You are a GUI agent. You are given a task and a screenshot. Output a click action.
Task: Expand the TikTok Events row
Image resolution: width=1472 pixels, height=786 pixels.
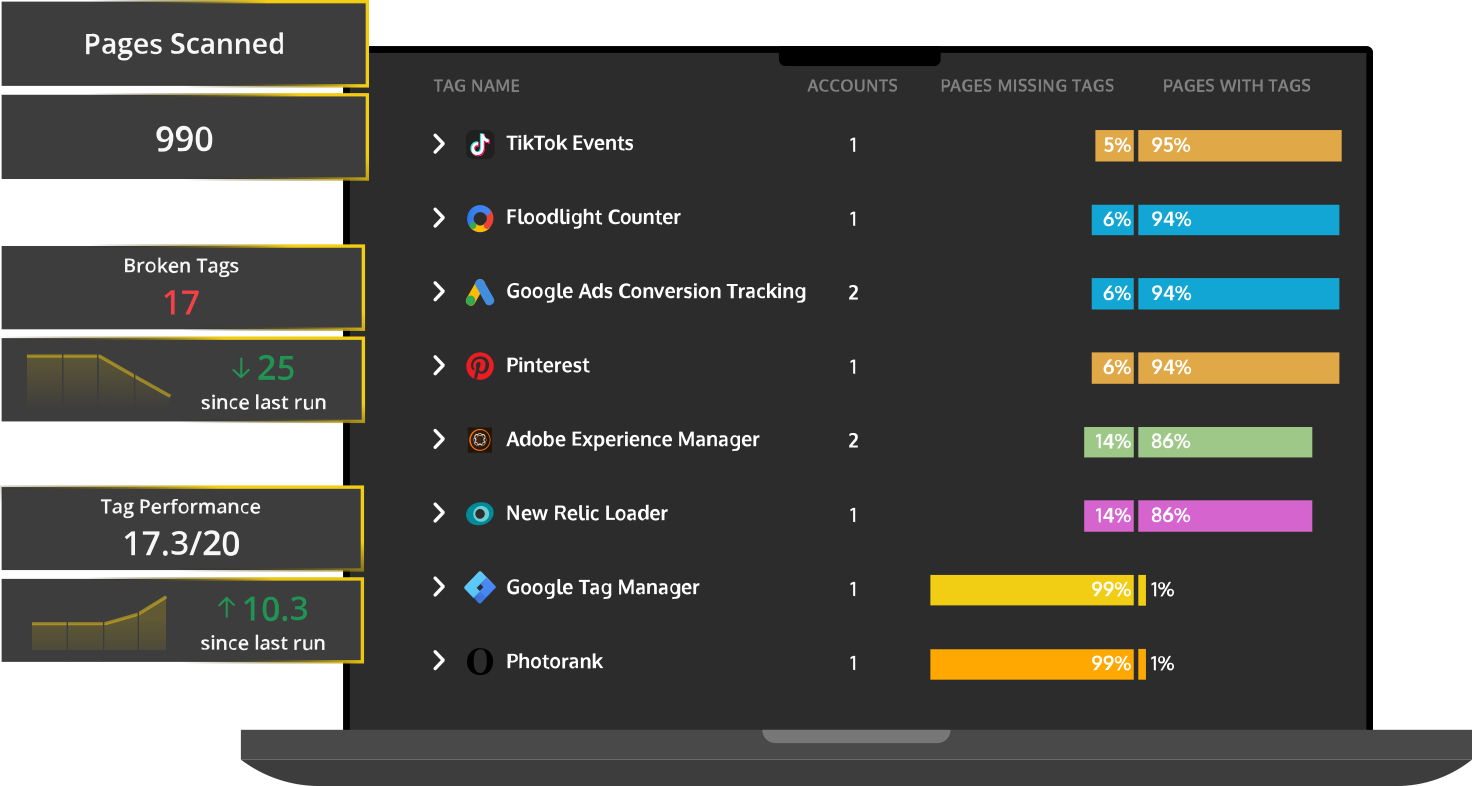point(438,144)
